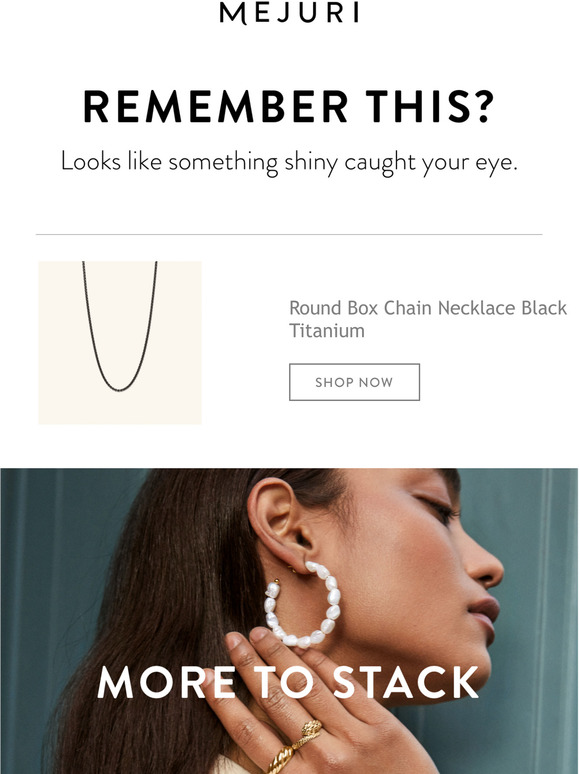Click the Round Box Chain Necklace title
The width and height of the screenshot is (580, 774).
click(x=427, y=319)
